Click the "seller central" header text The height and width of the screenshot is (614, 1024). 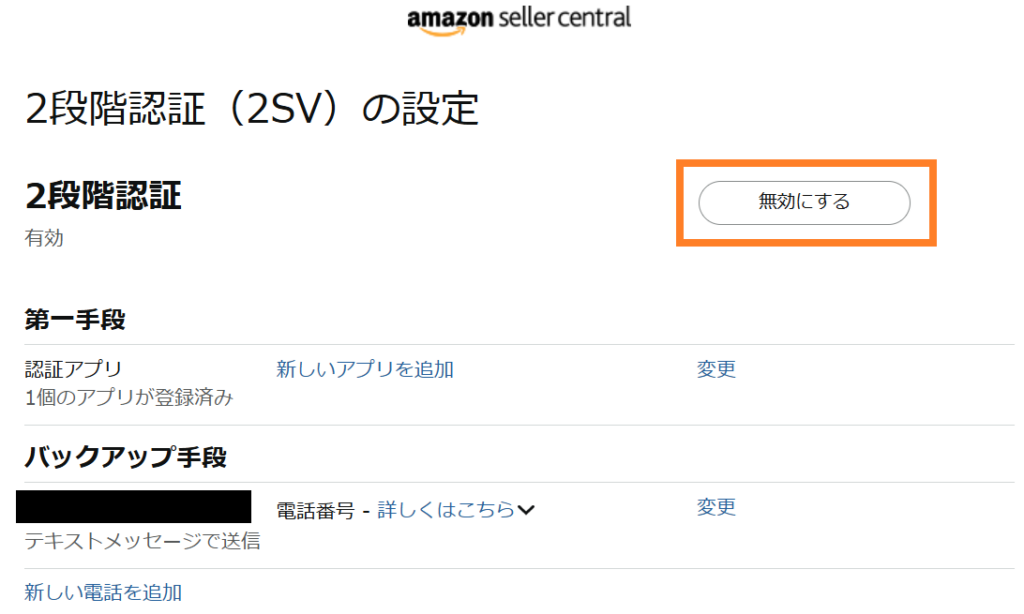point(564,18)
